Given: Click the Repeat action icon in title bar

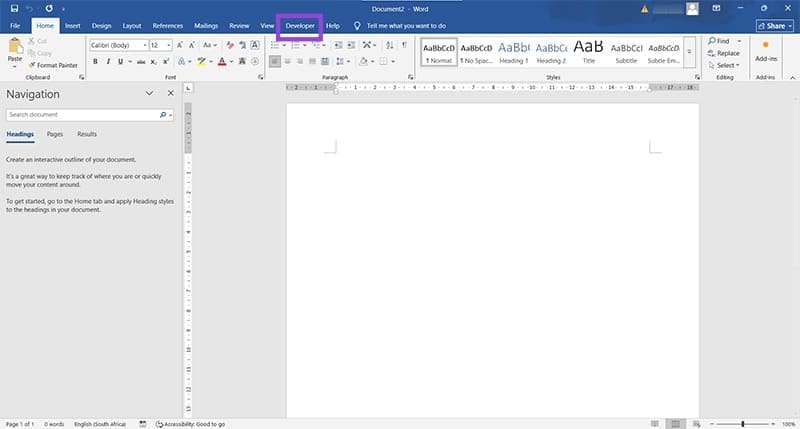Looking at the screenshot, I should pyautogui.click(x=49, y=9).
